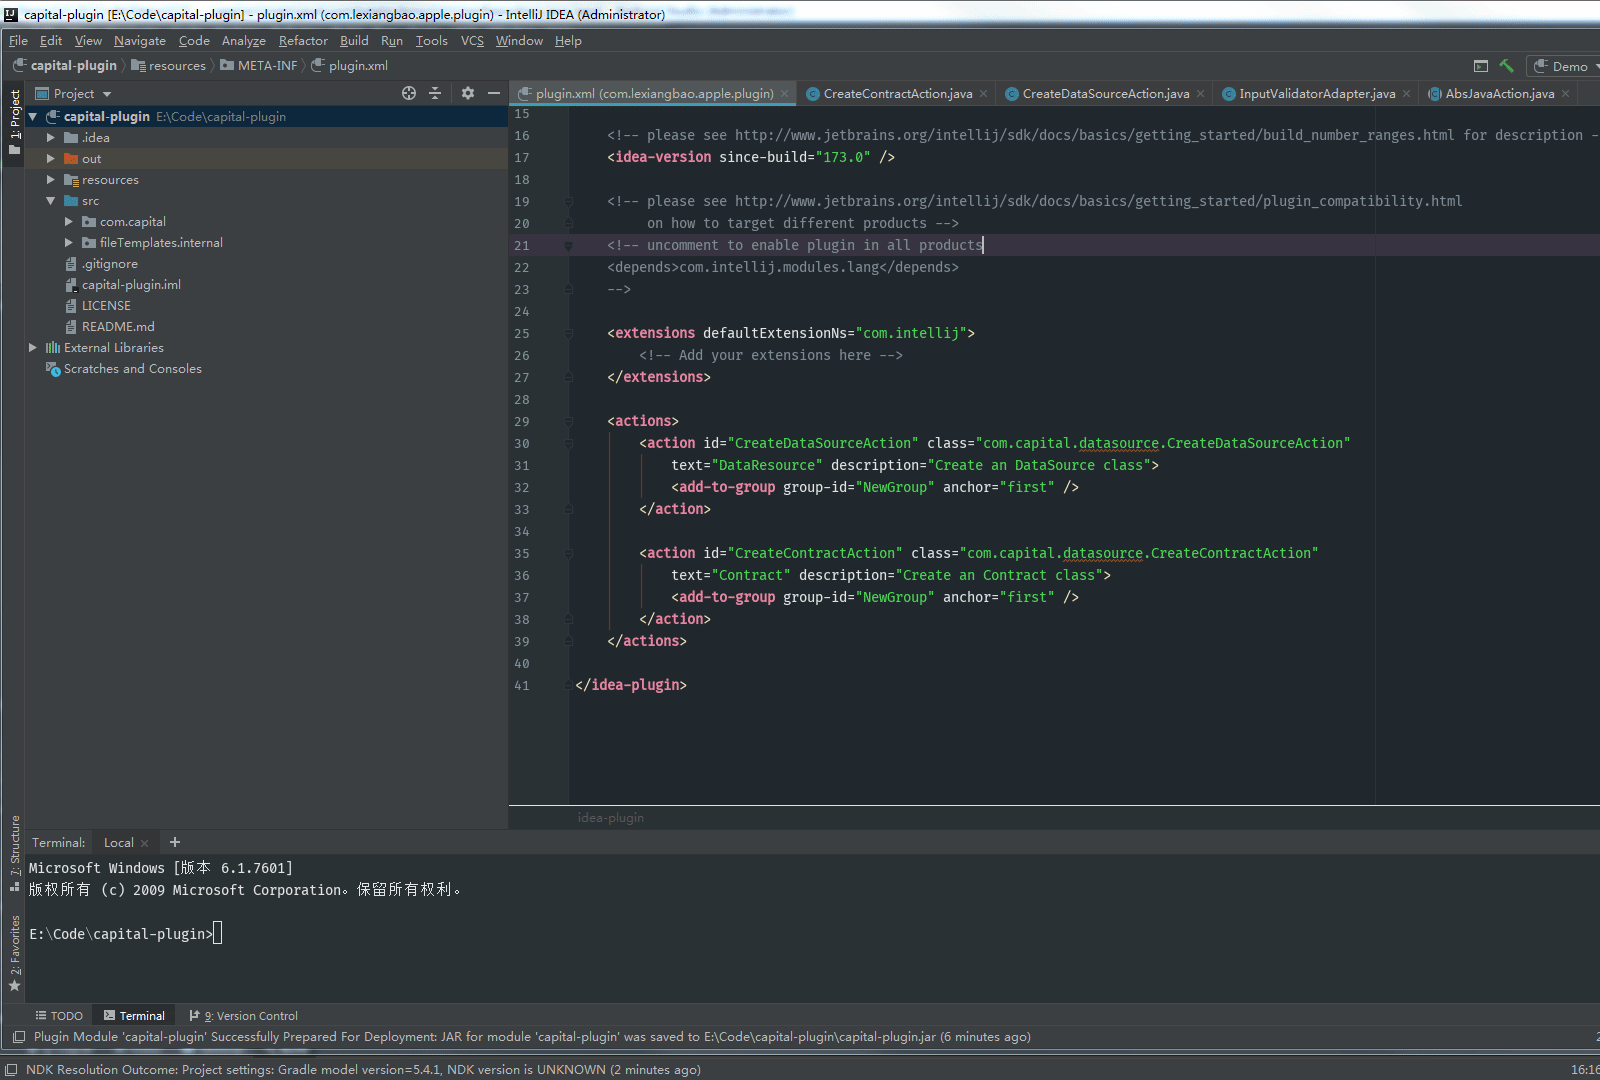Open the Version Control tool window
The image size is (1600, 1080).
click(x=243, y=1016)
